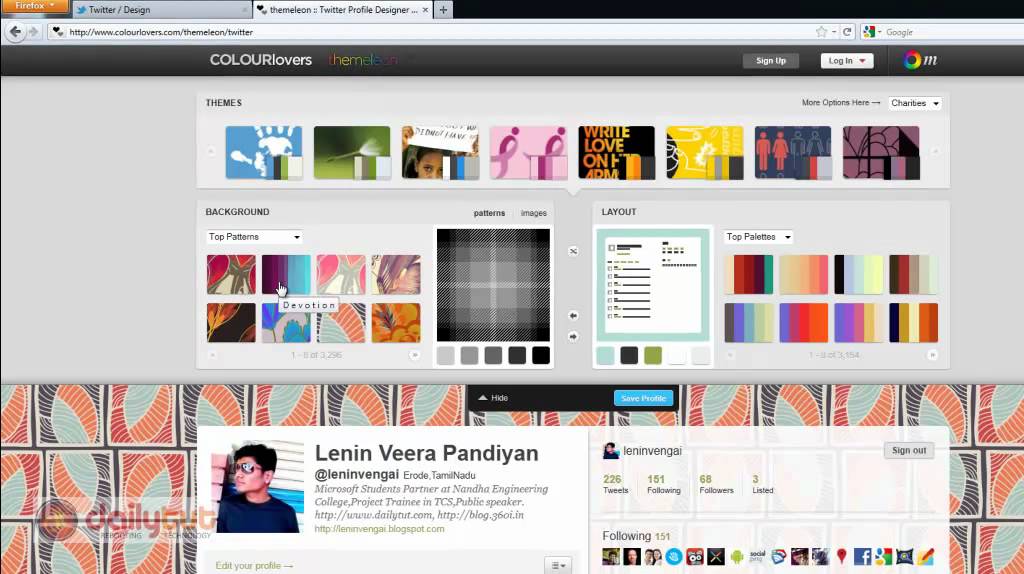Click the 151 Following count

pyautogui.click(x=664, y=484)
